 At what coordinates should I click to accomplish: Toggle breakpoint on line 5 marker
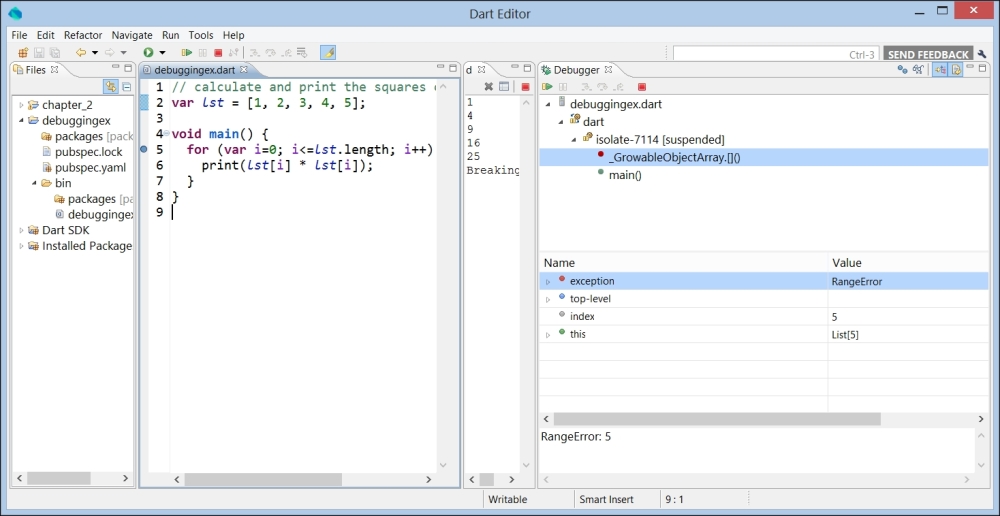[143, 149]
